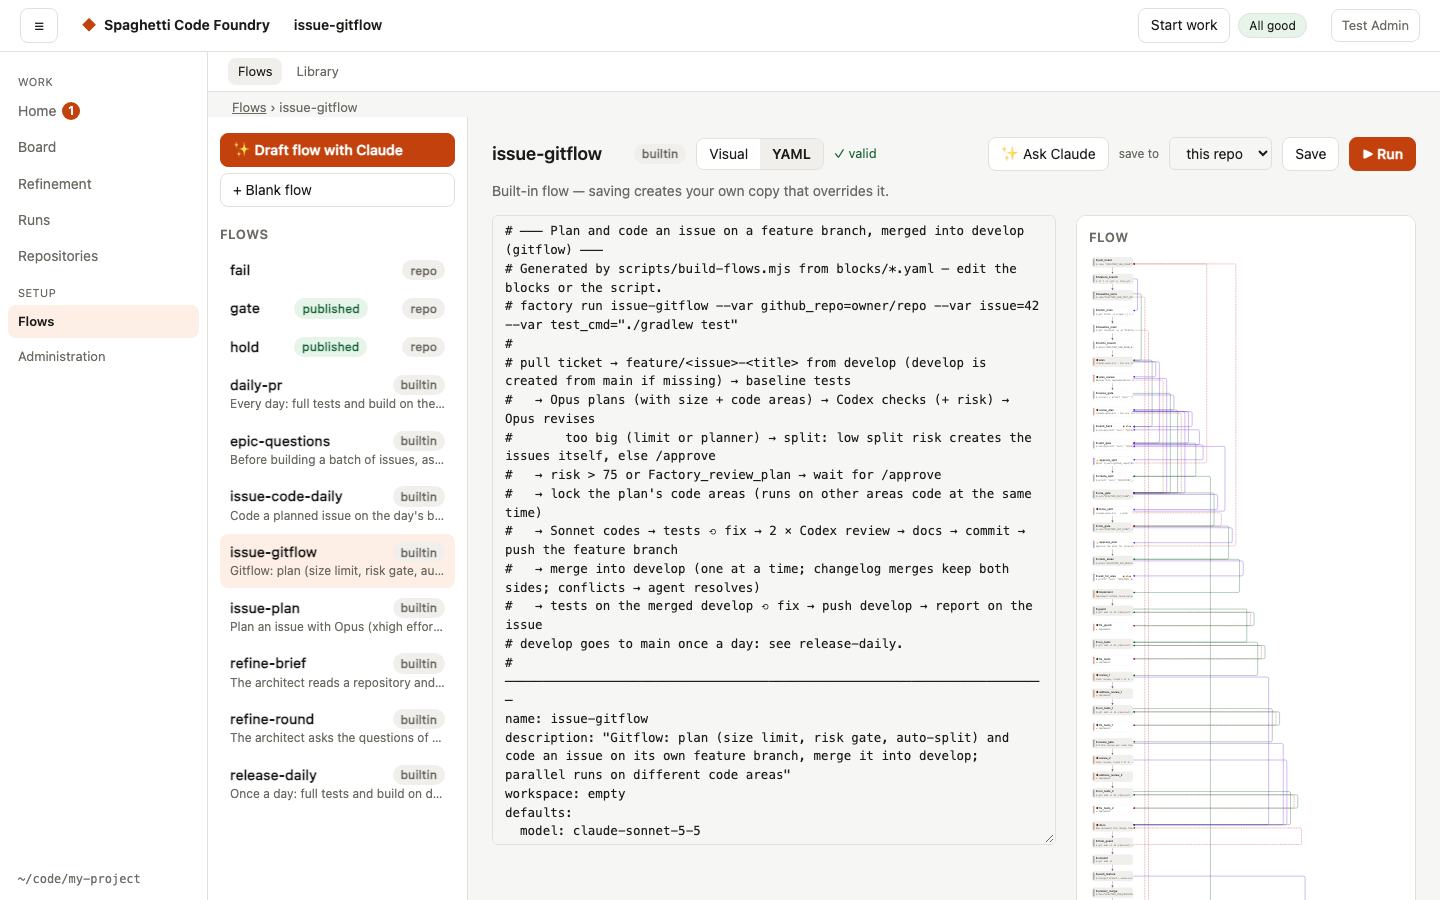
Task: Open the refine-round flow
Action: point(337,729)
